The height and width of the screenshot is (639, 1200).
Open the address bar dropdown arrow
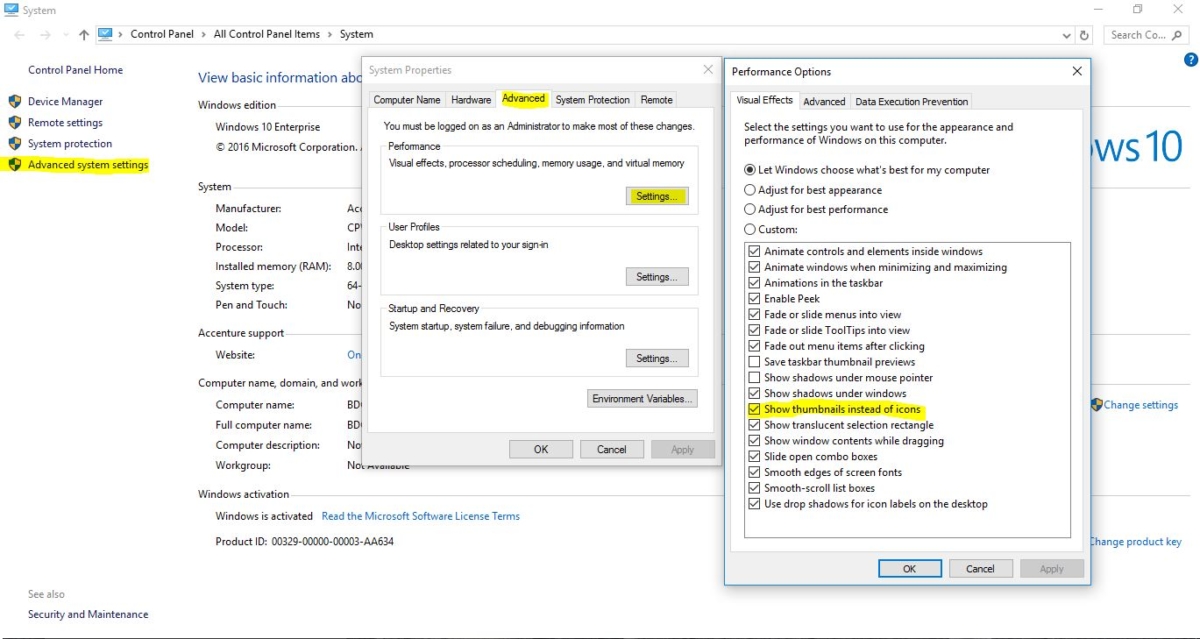point(1068,34)
